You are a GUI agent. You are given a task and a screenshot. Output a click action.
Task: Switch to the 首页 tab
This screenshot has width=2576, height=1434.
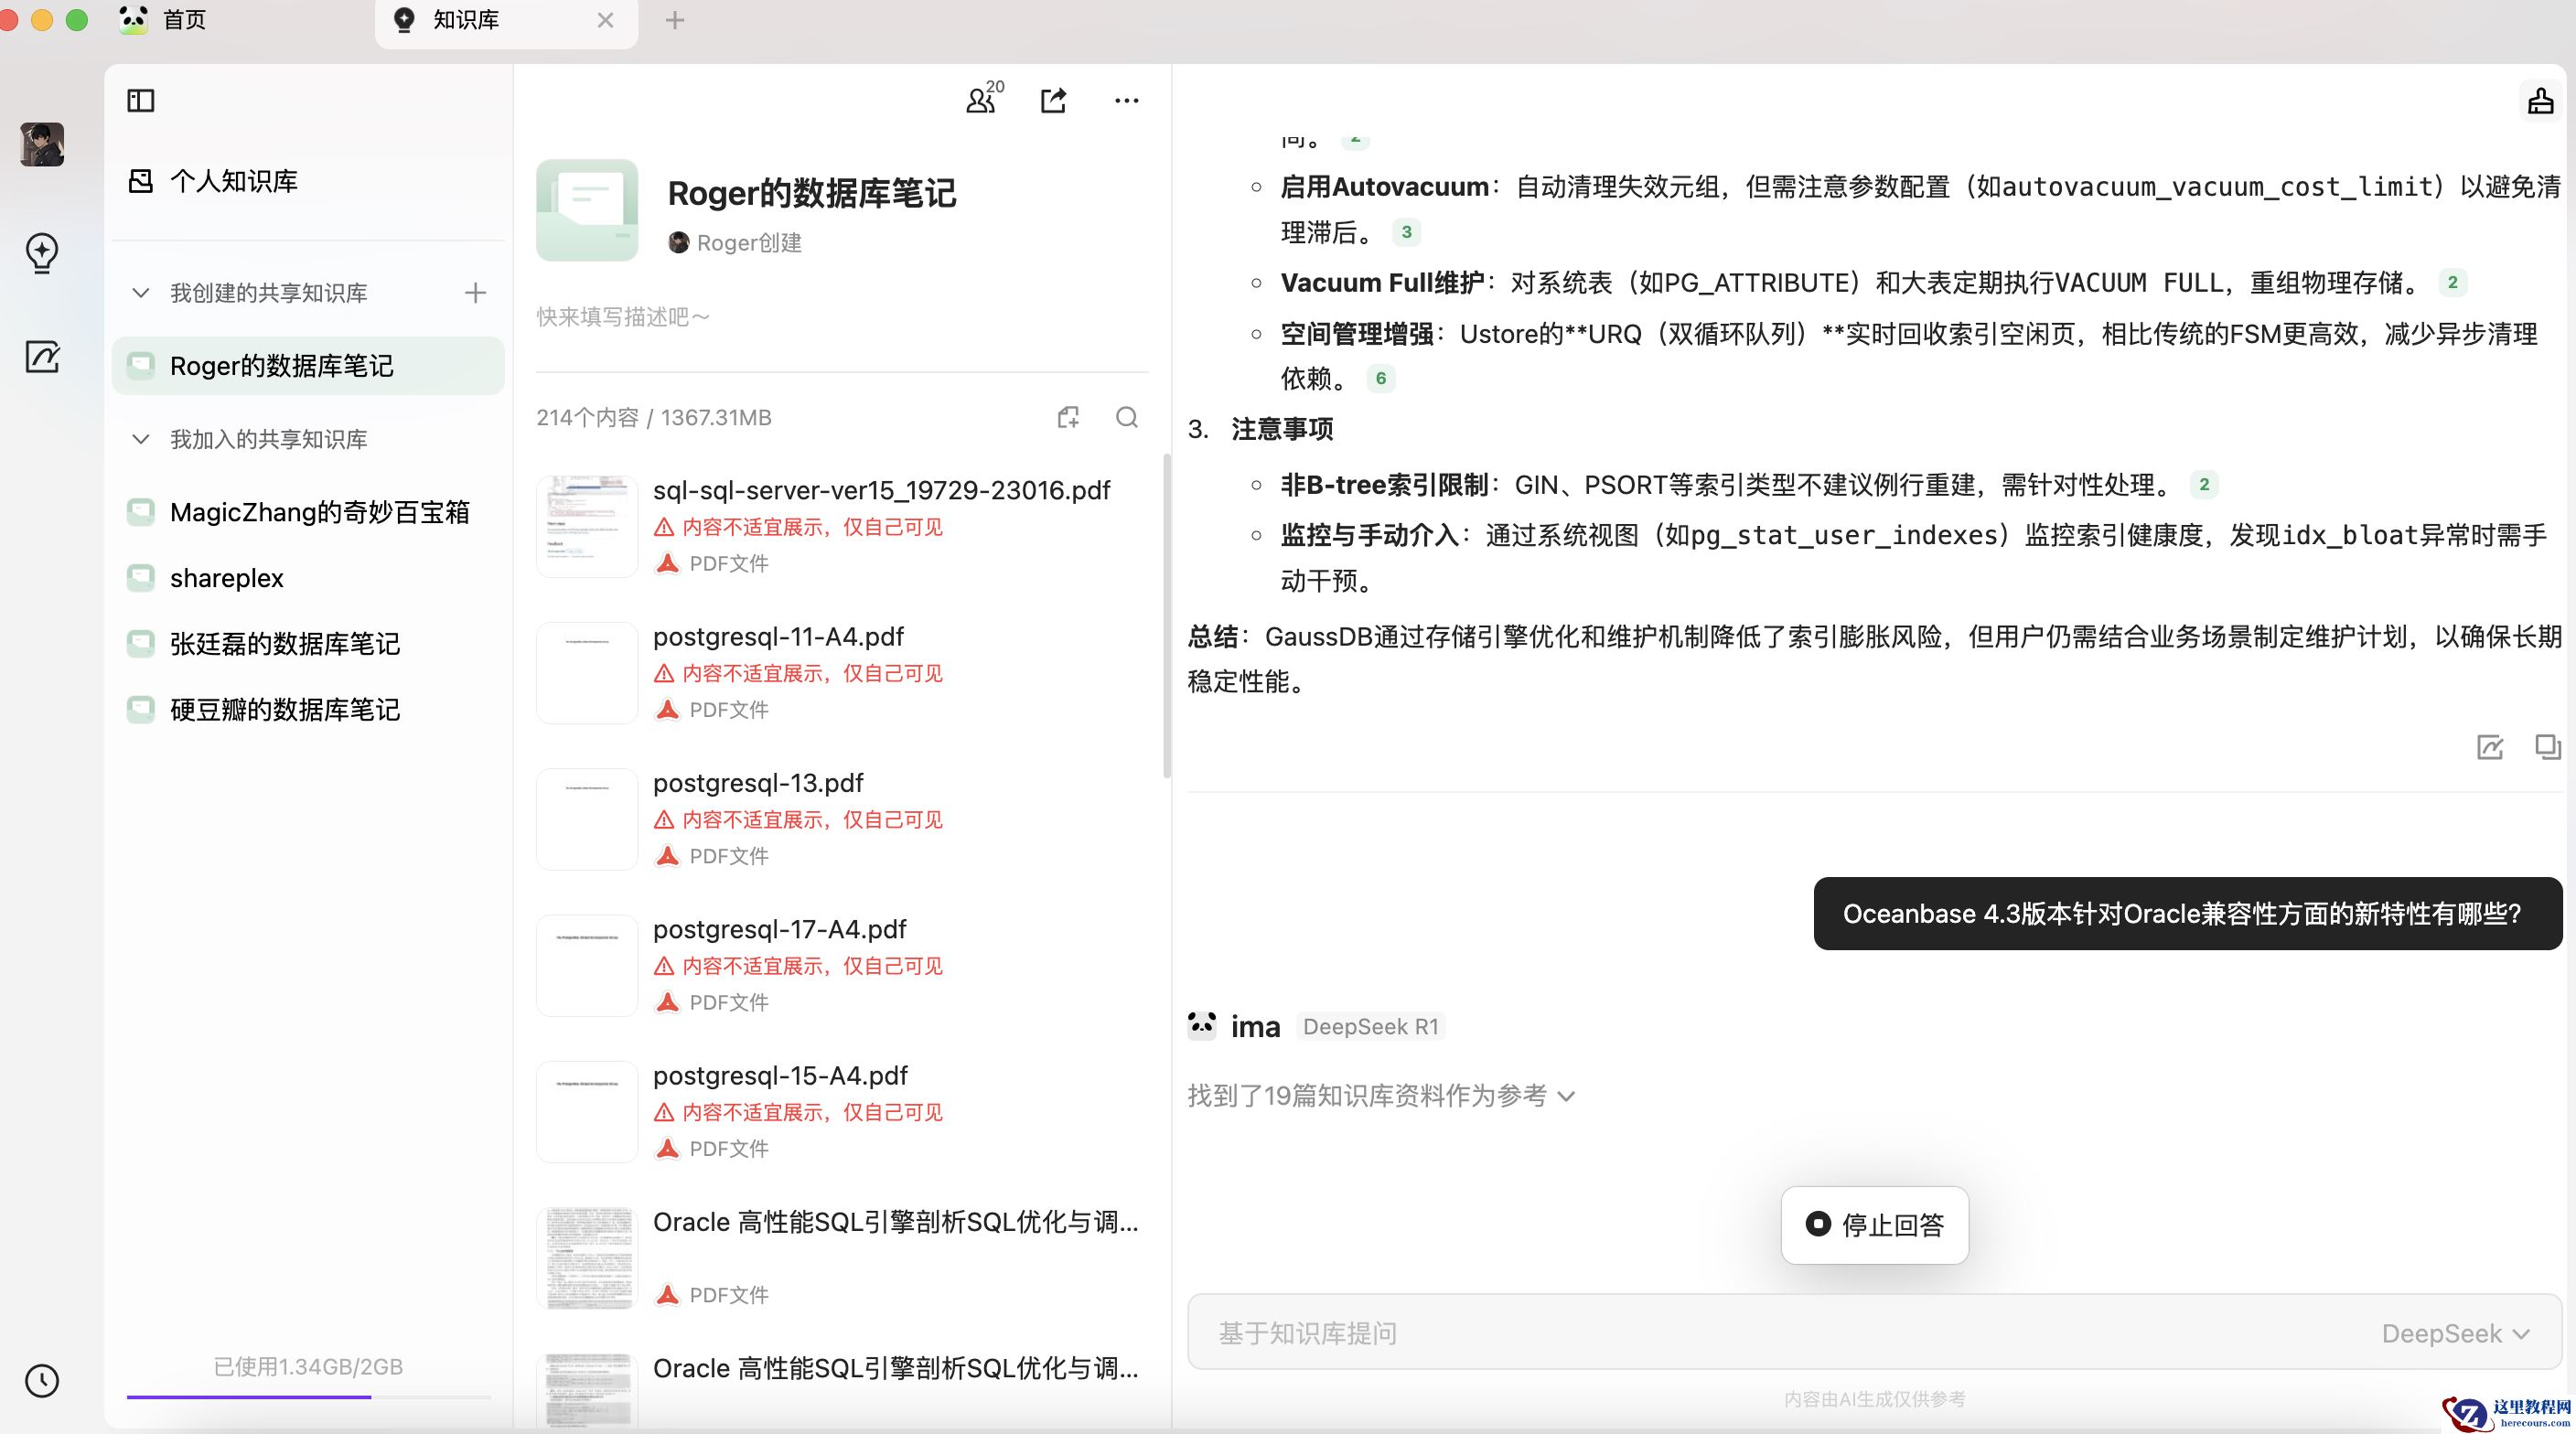tap(184, 20)
